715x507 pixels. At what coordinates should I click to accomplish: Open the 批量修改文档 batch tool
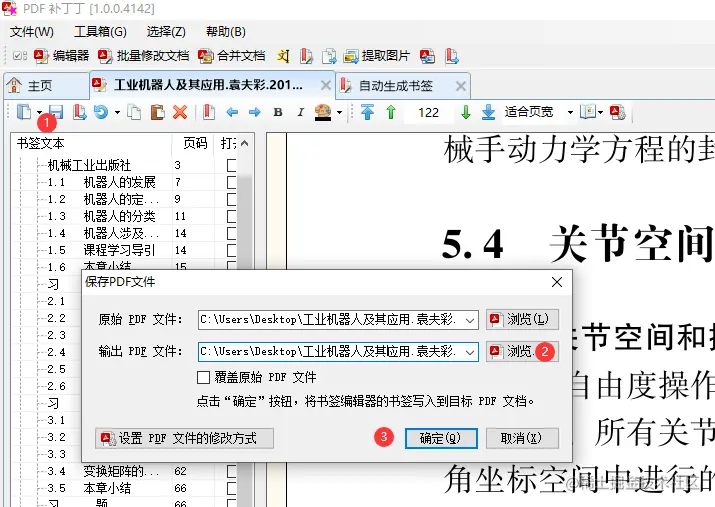pos(144,56)
